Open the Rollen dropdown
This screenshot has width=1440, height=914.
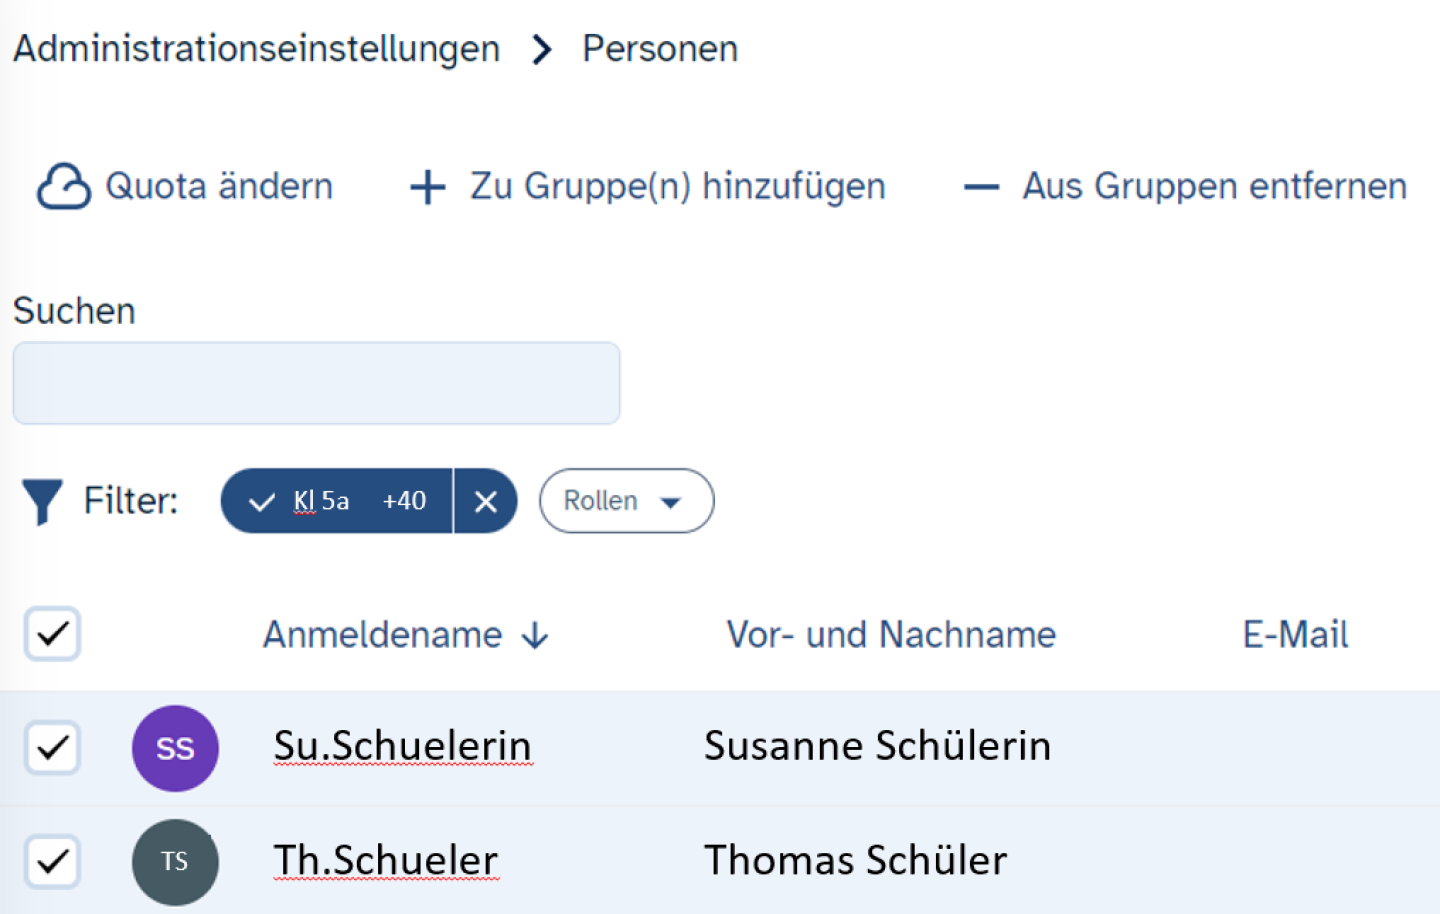click(x=626, y=501)
